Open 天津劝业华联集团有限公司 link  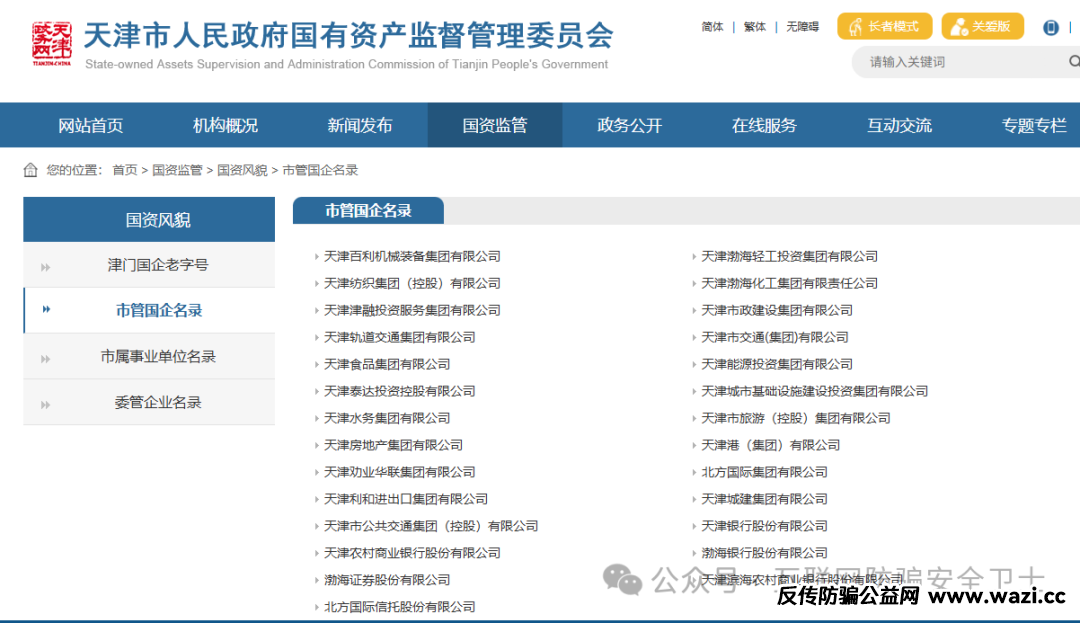point(399,472)
